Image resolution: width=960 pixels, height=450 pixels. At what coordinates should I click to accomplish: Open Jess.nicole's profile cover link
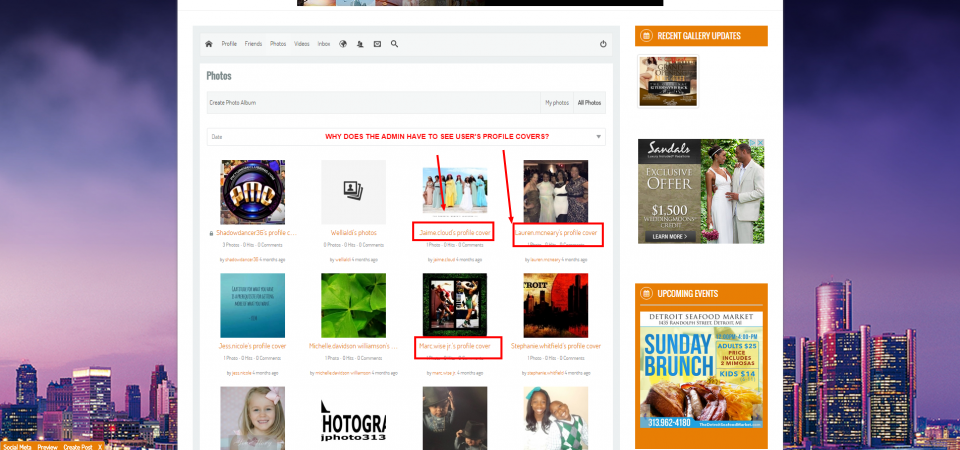pos(252,346)
